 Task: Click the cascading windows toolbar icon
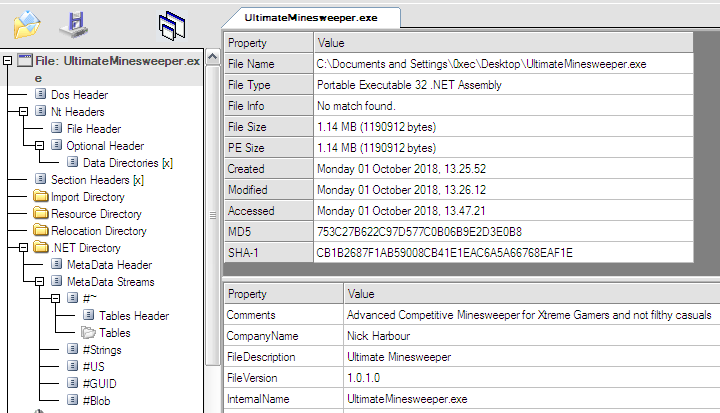tap(172, 26)
